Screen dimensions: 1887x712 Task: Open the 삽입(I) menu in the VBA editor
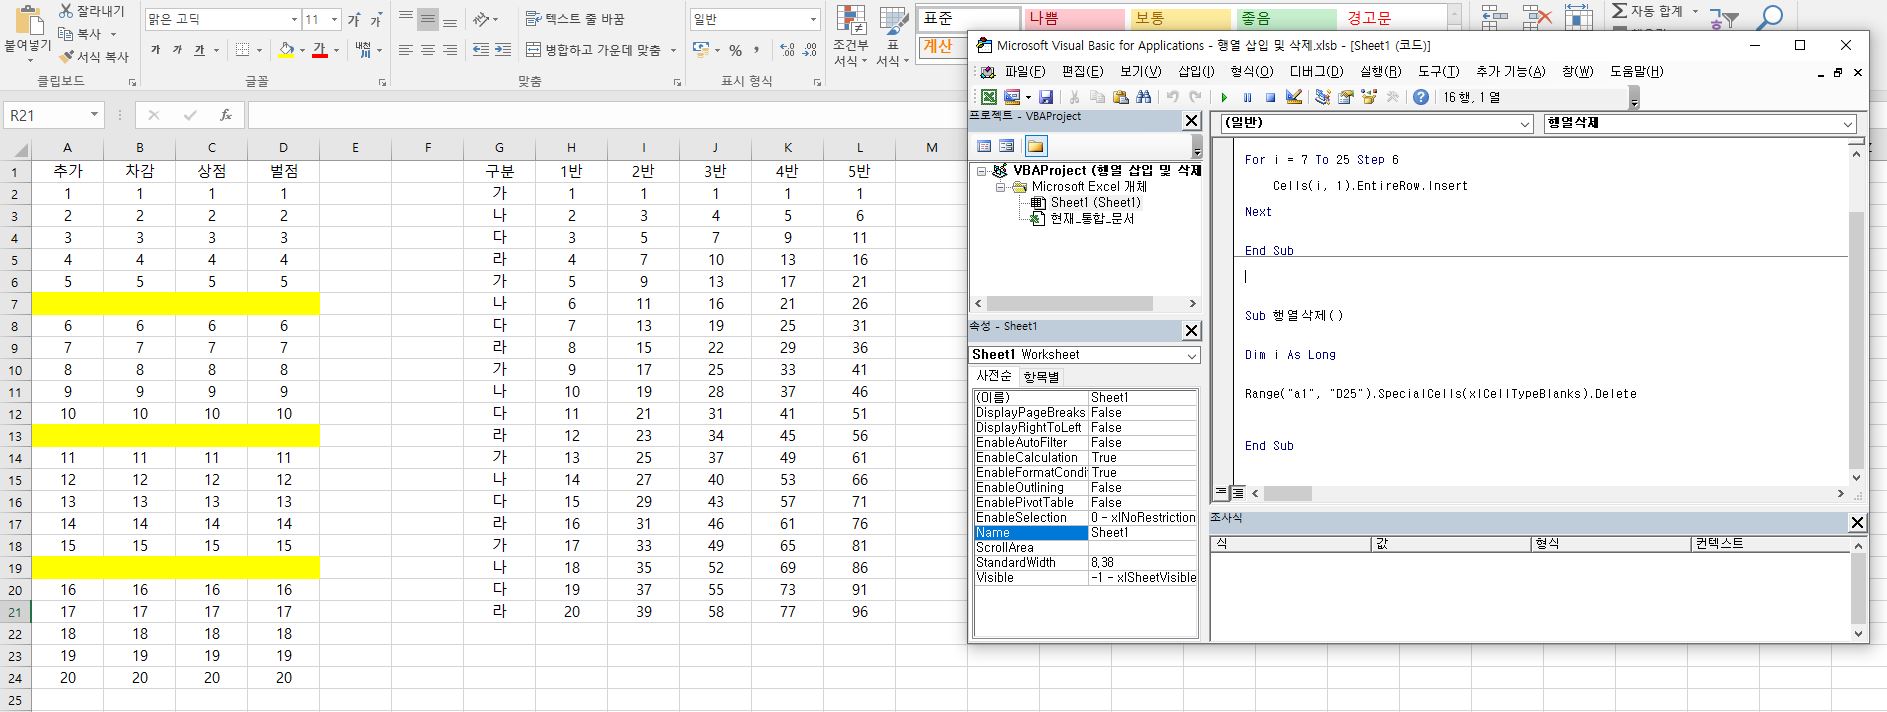coord(1196,72)
